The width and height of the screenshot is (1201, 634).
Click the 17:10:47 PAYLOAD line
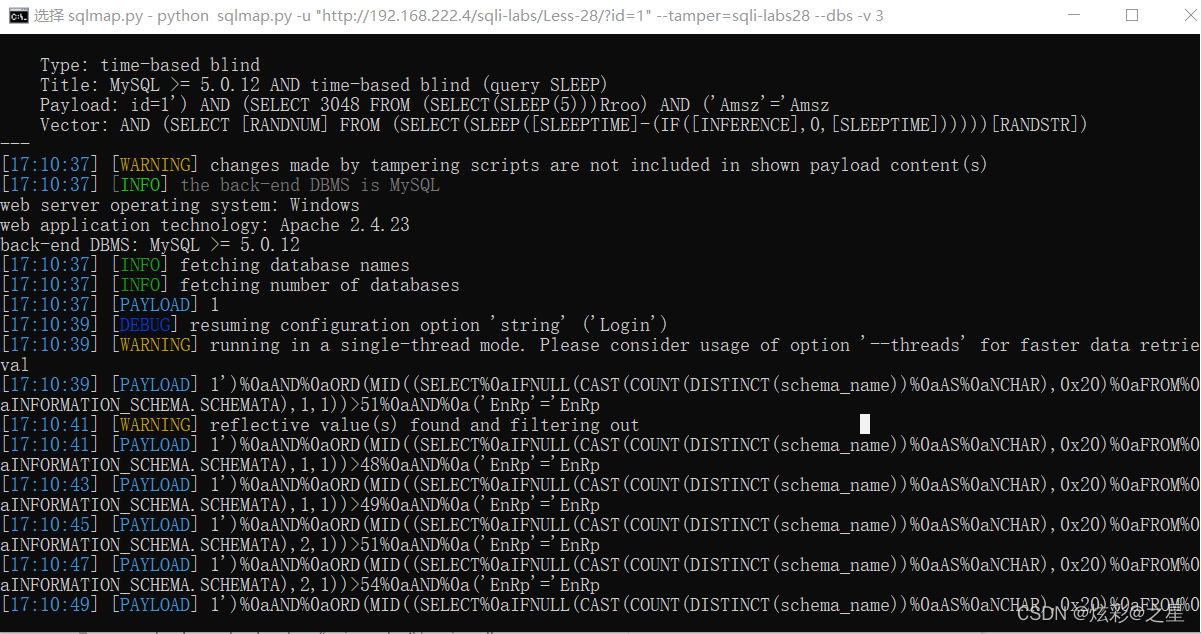(x=600, y=575)
